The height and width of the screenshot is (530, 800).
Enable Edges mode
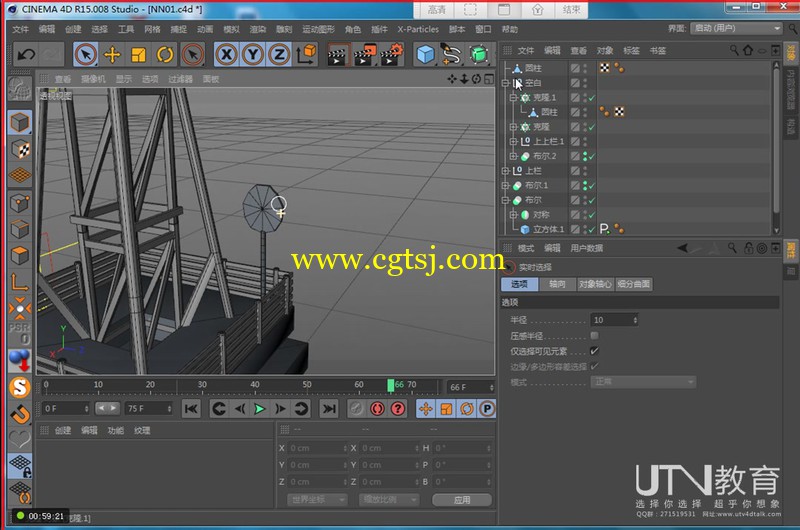click(20, 229)
